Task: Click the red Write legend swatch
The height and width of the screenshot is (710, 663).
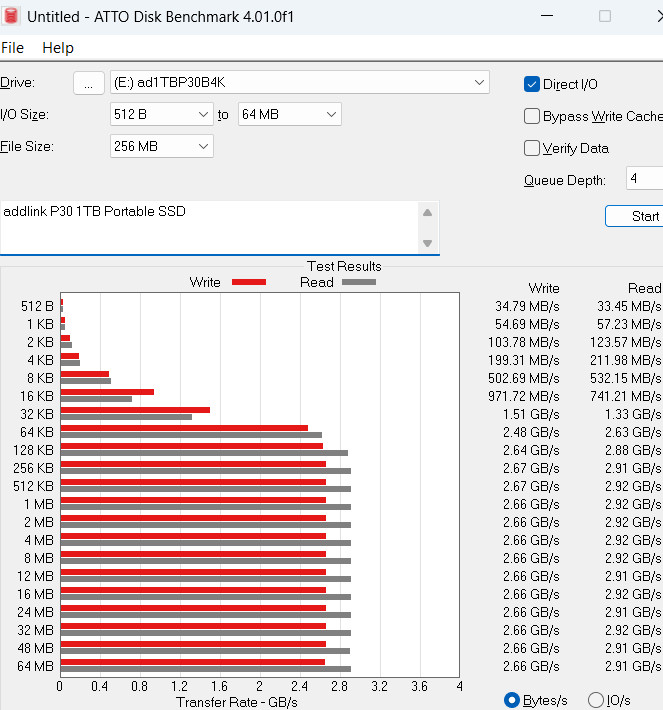Action: pyautogui.click(x=249, y=282)
